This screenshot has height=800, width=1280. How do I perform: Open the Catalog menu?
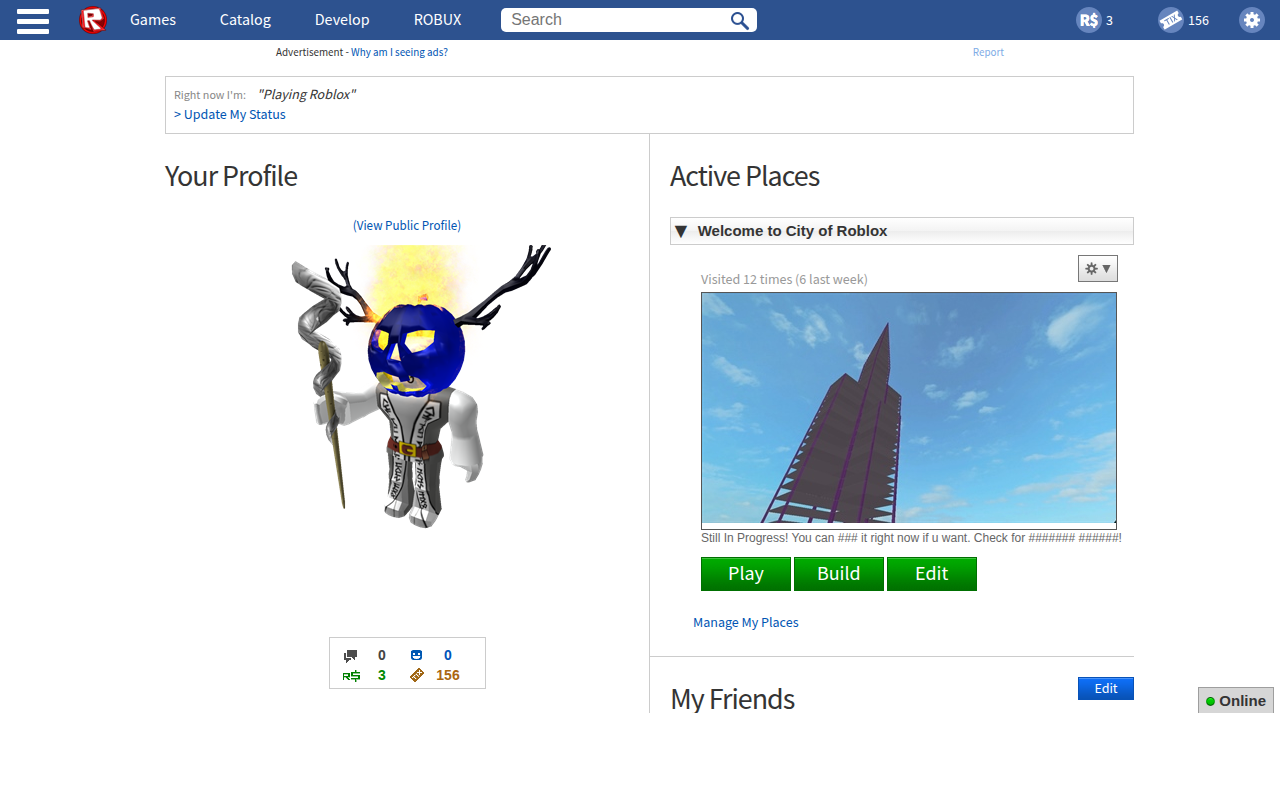point(245,20)
